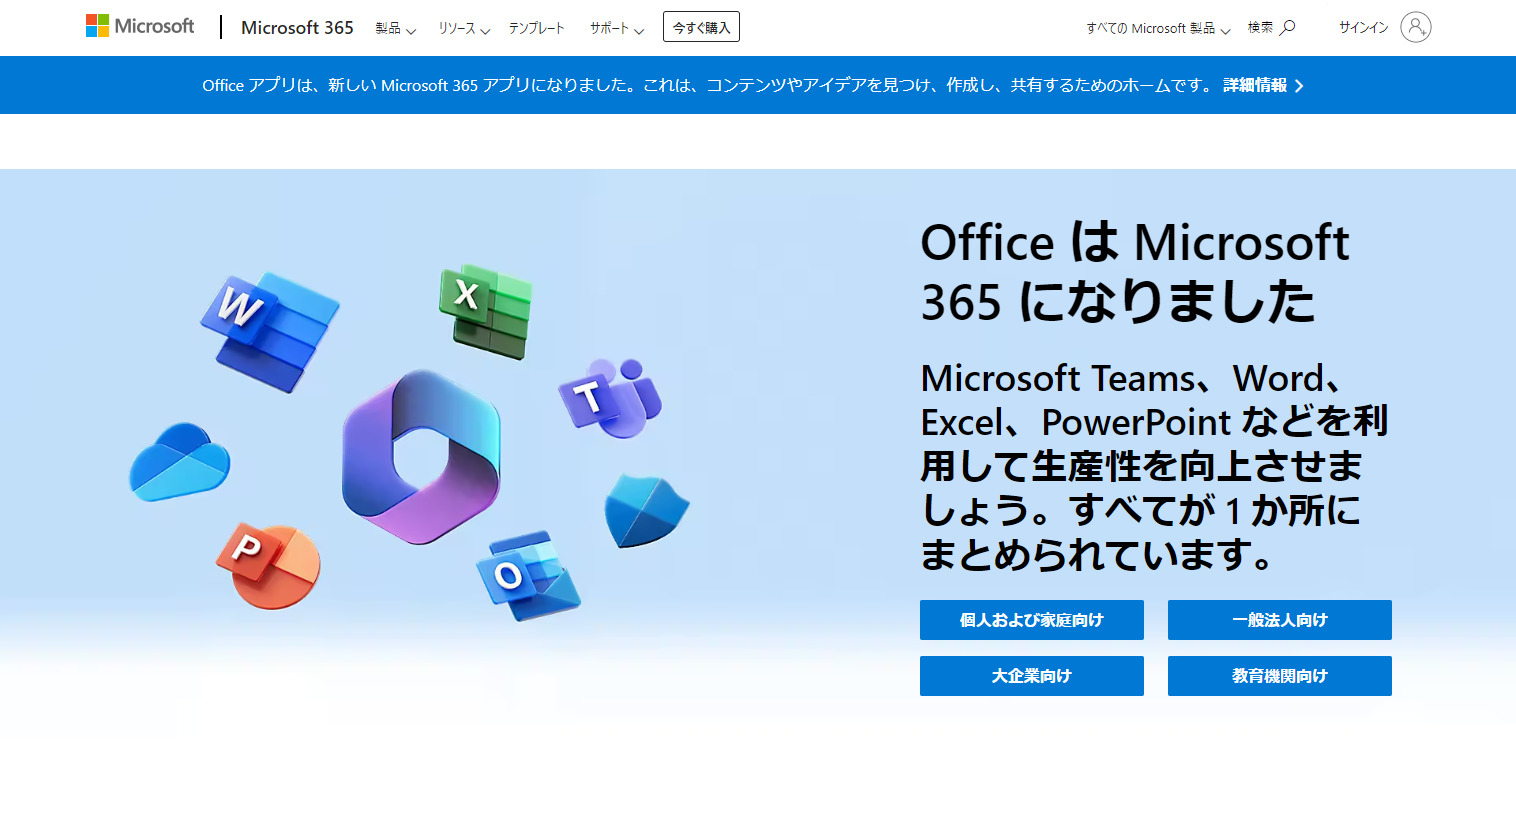Image resolution: width=1516 pixels, height=825 pixels.
Task: Click the heading Office は Microsoft 365 になりました
Action: 1135,272
